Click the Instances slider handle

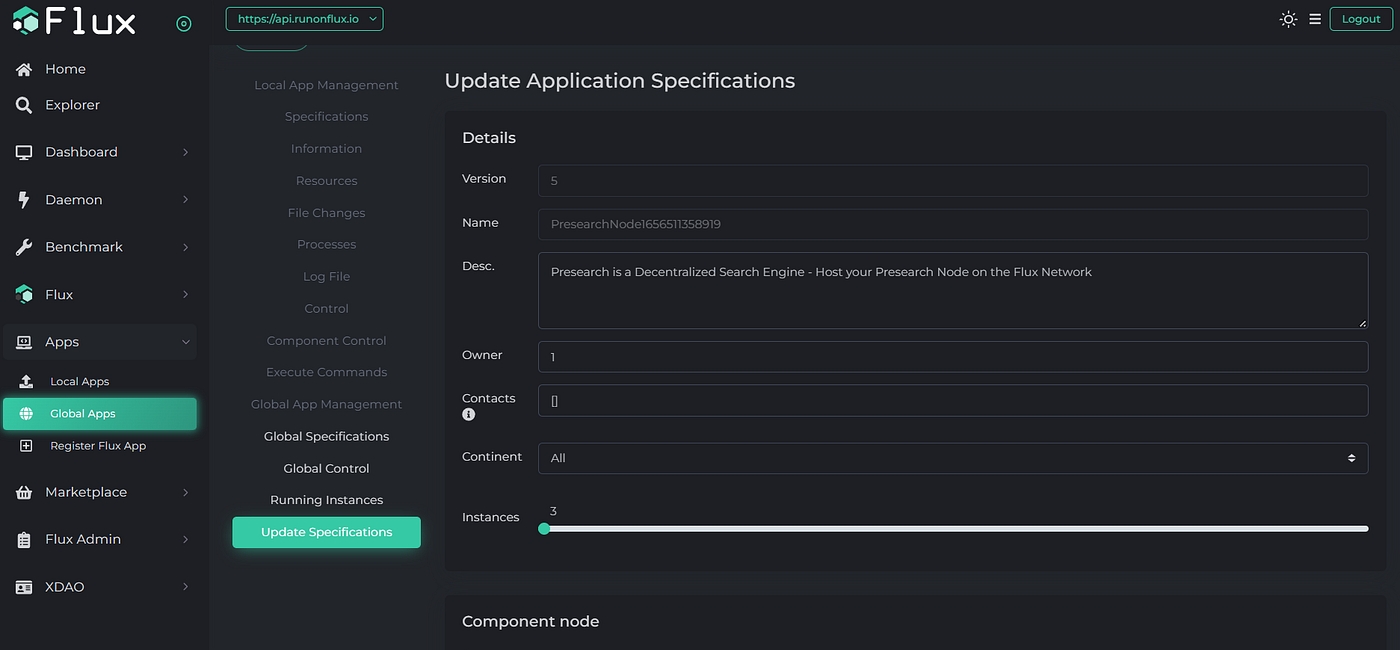544,529
